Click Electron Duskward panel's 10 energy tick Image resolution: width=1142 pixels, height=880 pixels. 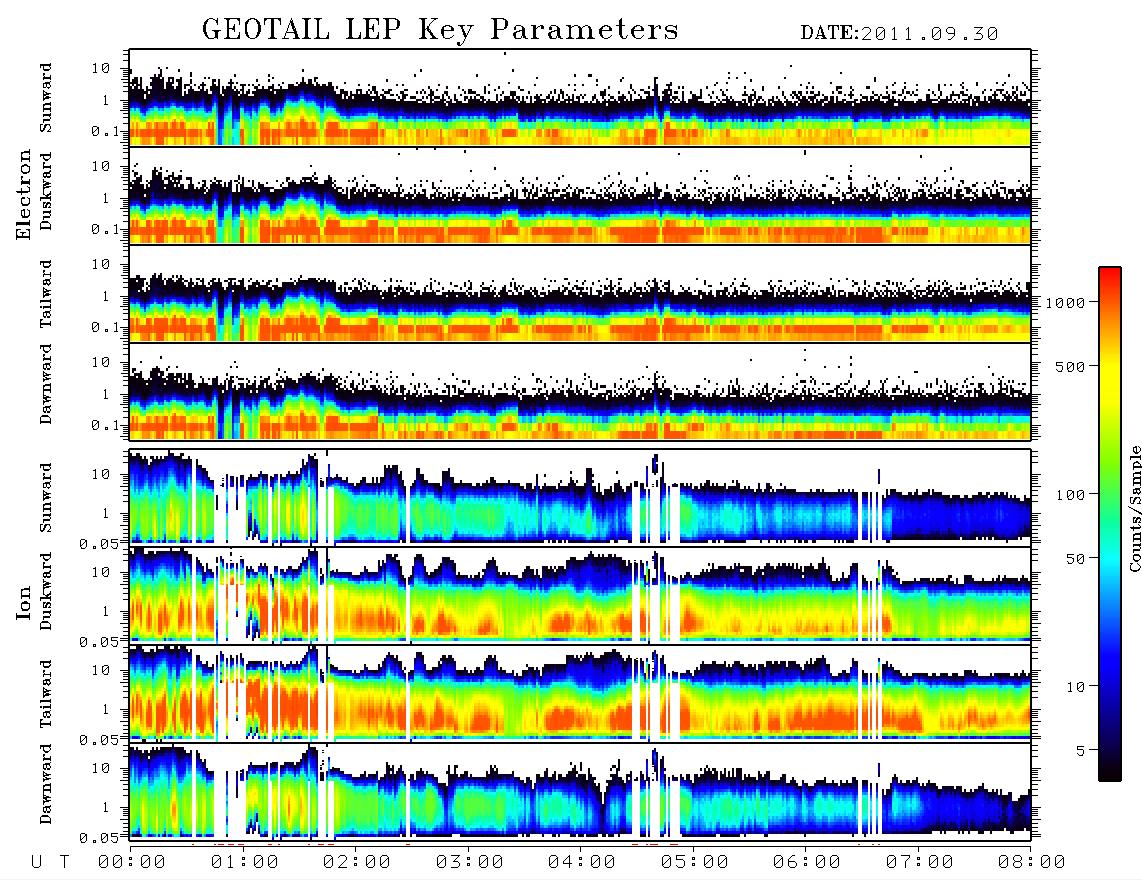click(101, 166)
